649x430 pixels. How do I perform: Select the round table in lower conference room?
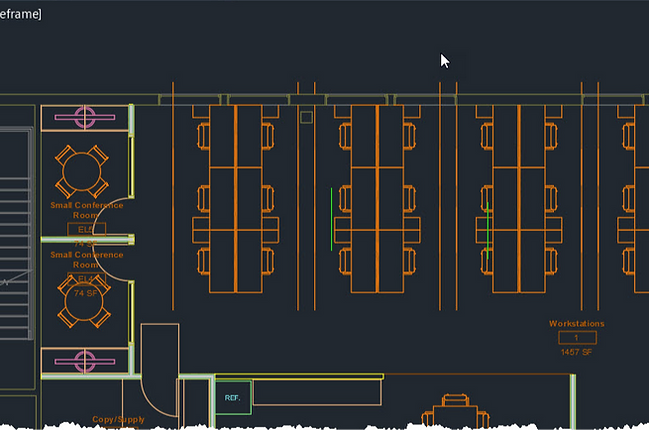point(84,301)
